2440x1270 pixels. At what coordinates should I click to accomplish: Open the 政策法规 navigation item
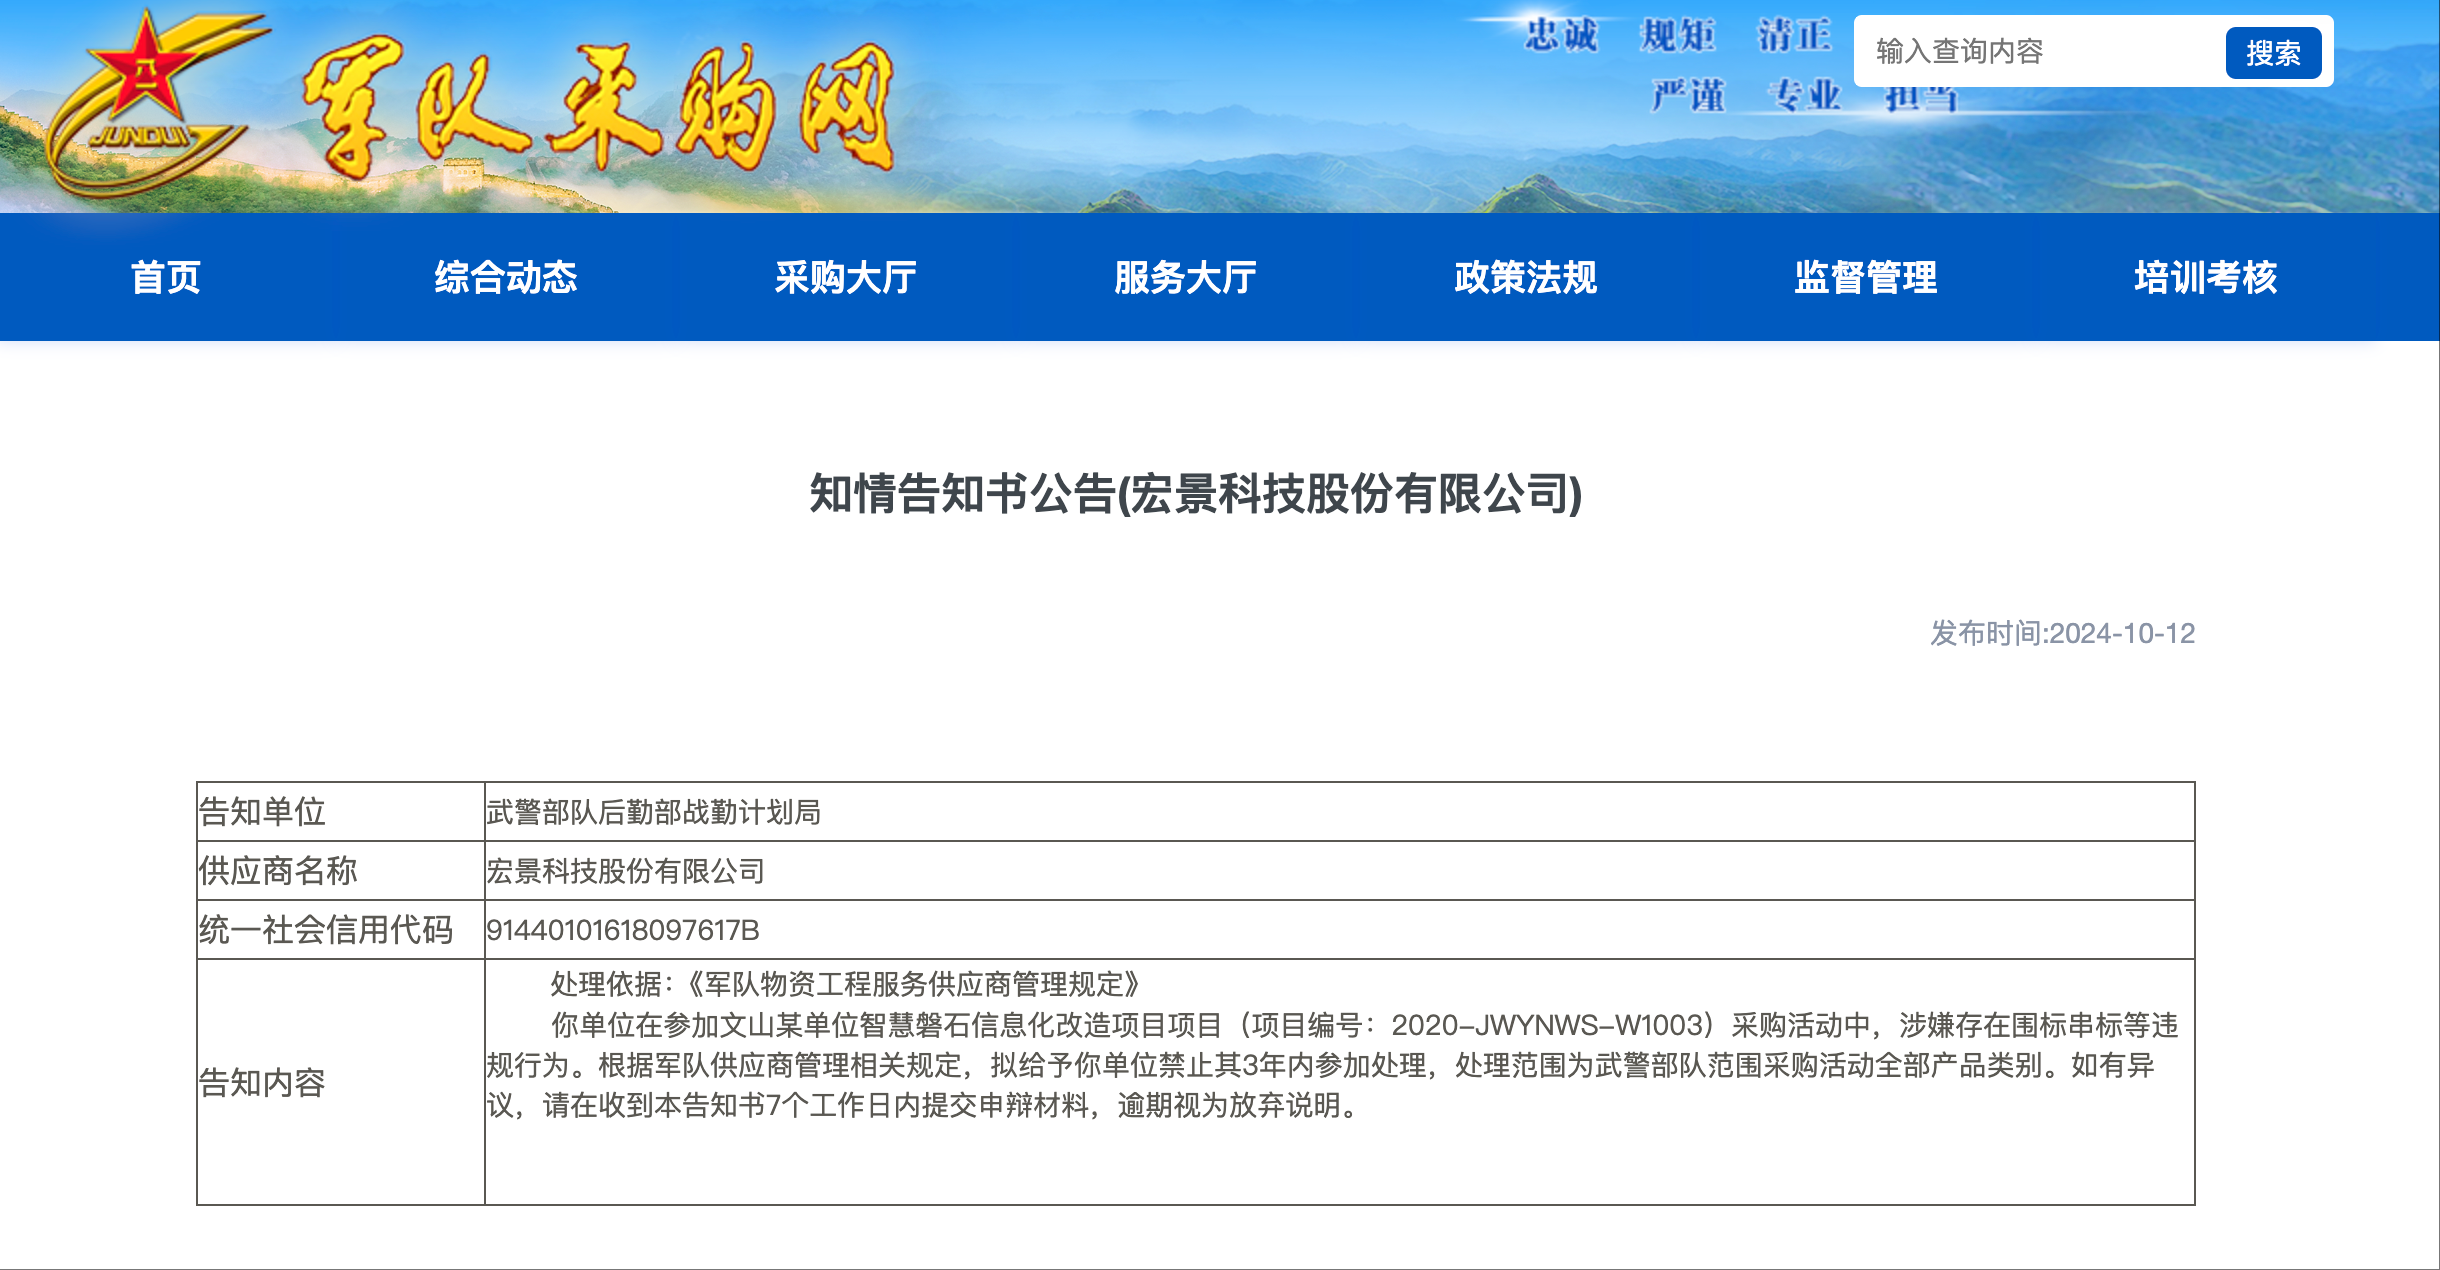pos(1526,277)
